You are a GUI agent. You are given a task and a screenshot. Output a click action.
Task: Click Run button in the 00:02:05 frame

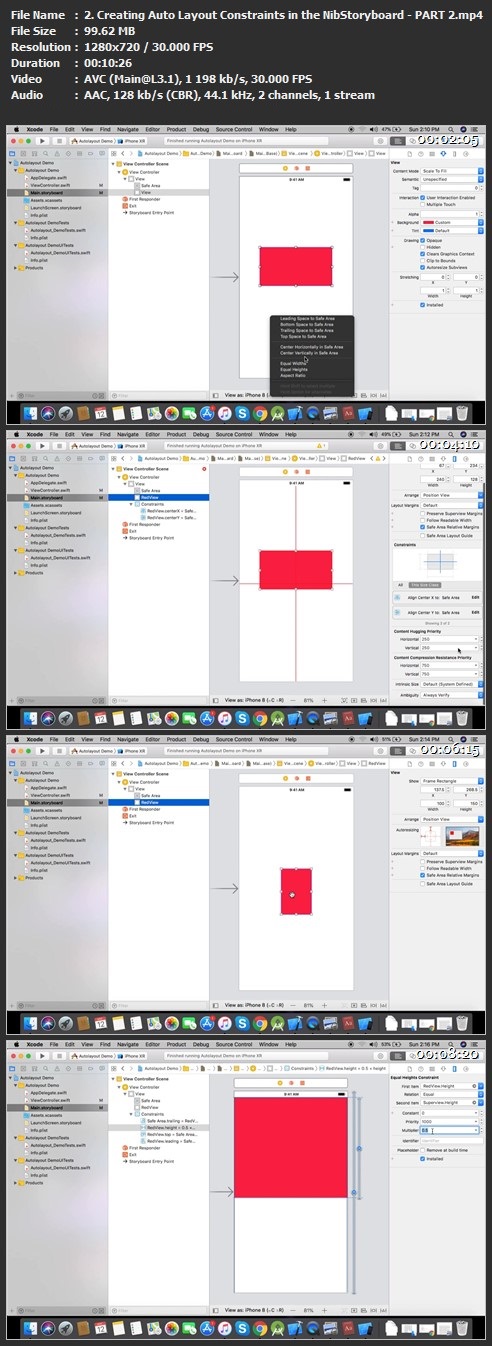(x=42, y=139)
